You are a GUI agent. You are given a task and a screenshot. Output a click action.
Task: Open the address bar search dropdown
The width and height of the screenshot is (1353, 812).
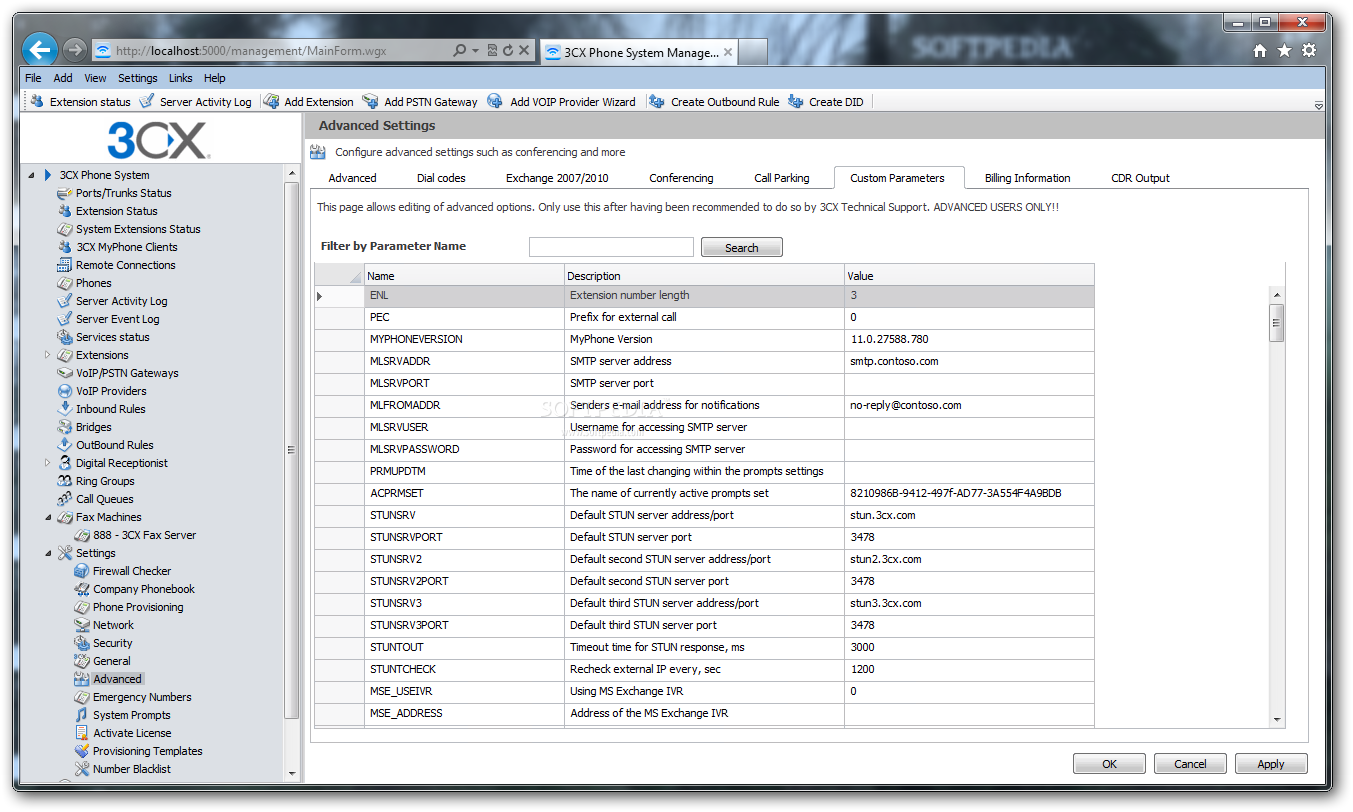tap(475, 50)
